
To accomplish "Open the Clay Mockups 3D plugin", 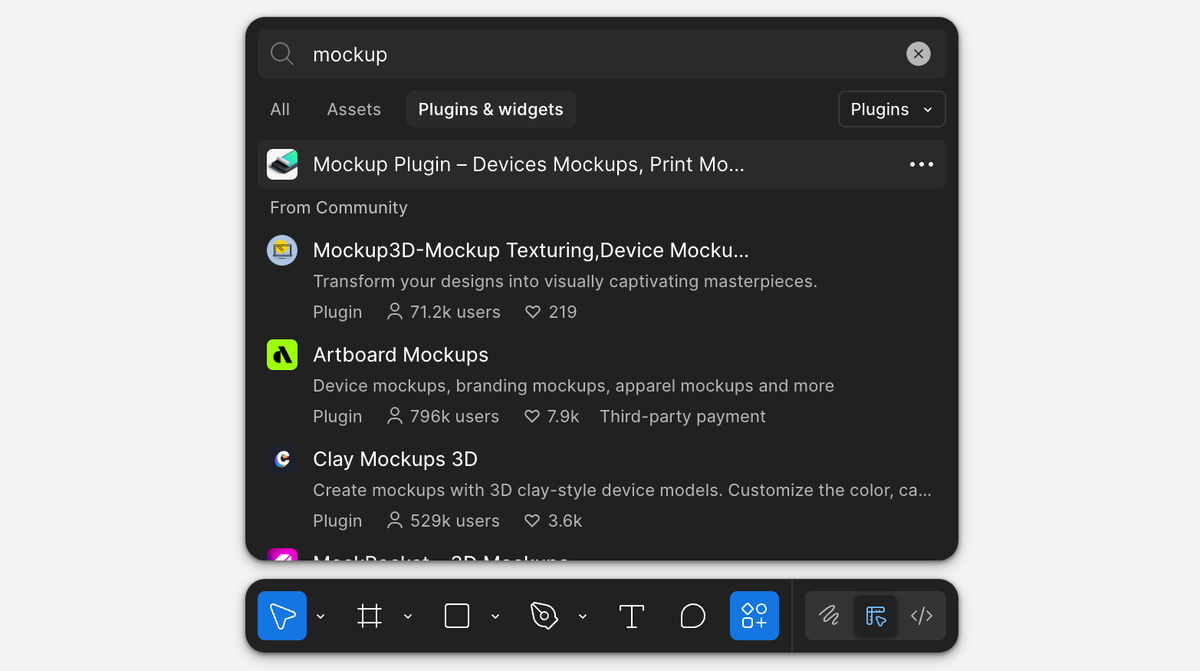I will pyautogui.click(x=395, y=459).
